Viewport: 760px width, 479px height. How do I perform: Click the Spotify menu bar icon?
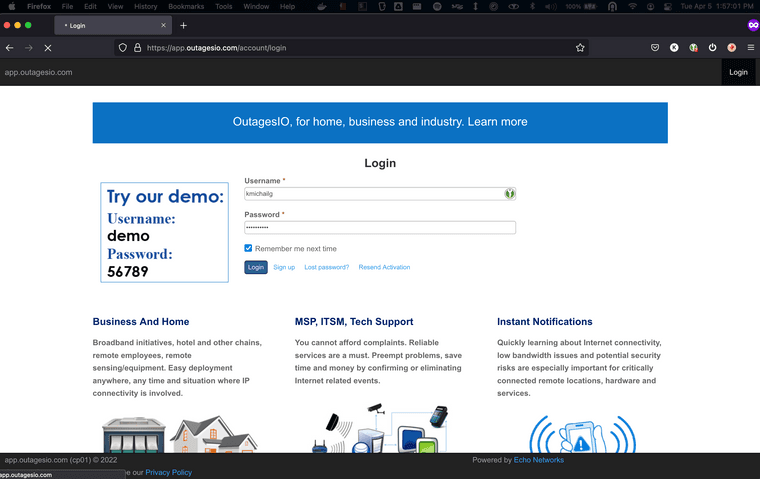[437, 6]
